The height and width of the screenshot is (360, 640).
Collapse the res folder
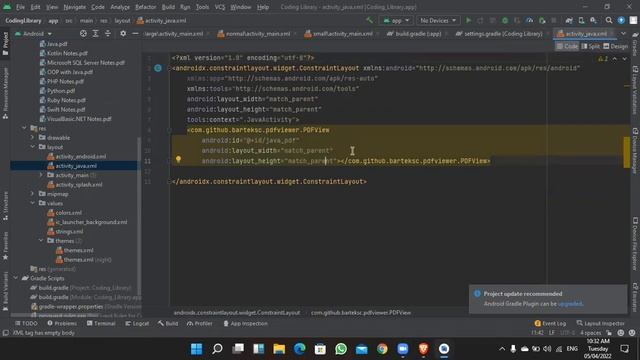[24, 128]
